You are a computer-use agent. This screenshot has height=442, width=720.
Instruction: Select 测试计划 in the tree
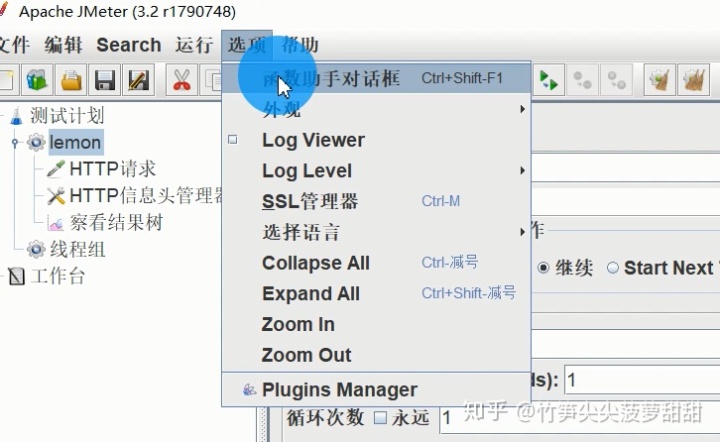click(67, 116)
